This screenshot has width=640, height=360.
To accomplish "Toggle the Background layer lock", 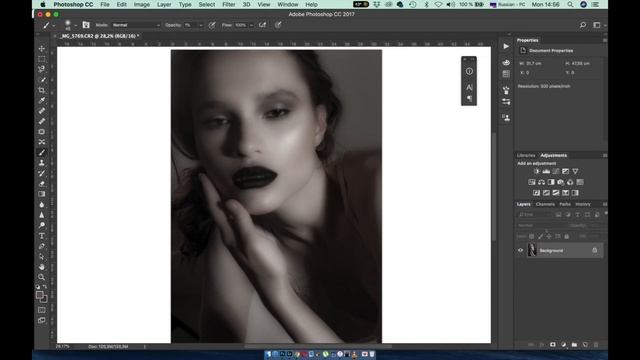I will coord(595,250).
